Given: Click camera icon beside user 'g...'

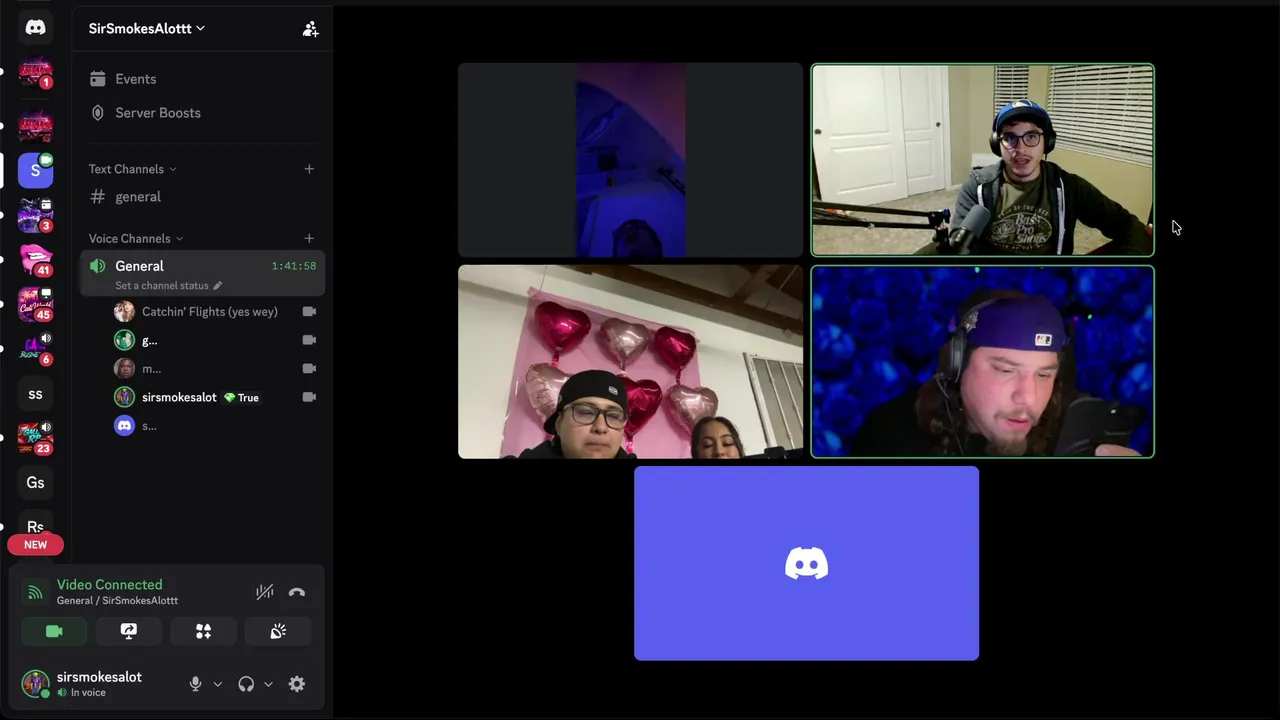Looking at the screenshot, I should (x=309, y=340).
